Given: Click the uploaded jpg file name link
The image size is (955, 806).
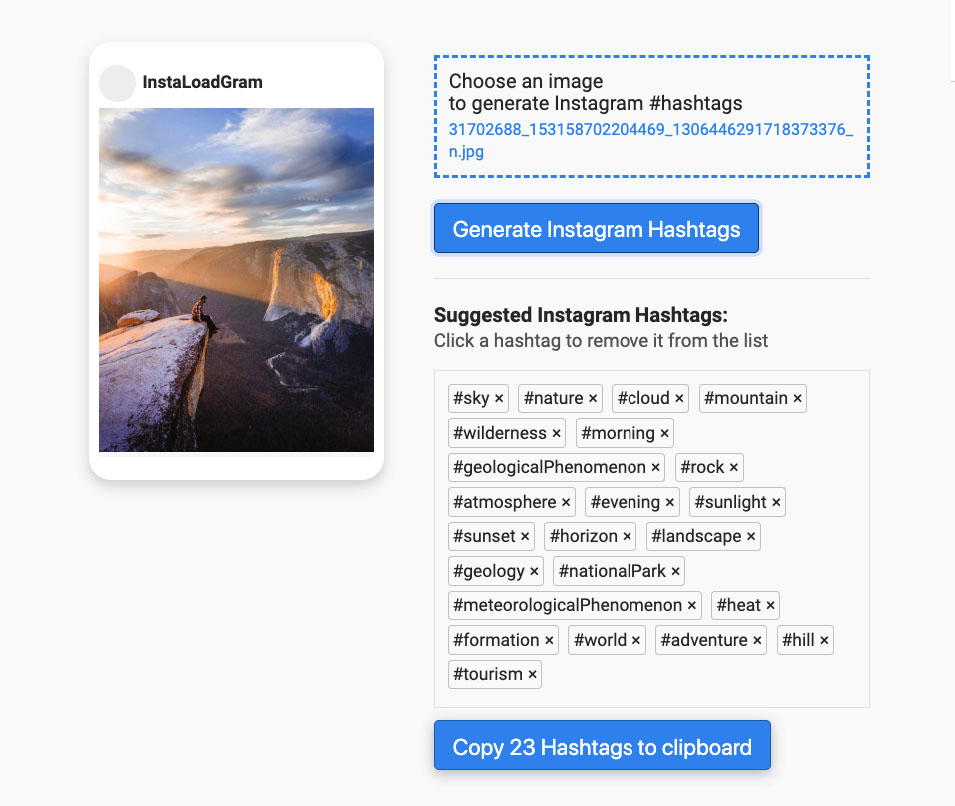Looking at the screenshot, I should [x=650, y=140].
